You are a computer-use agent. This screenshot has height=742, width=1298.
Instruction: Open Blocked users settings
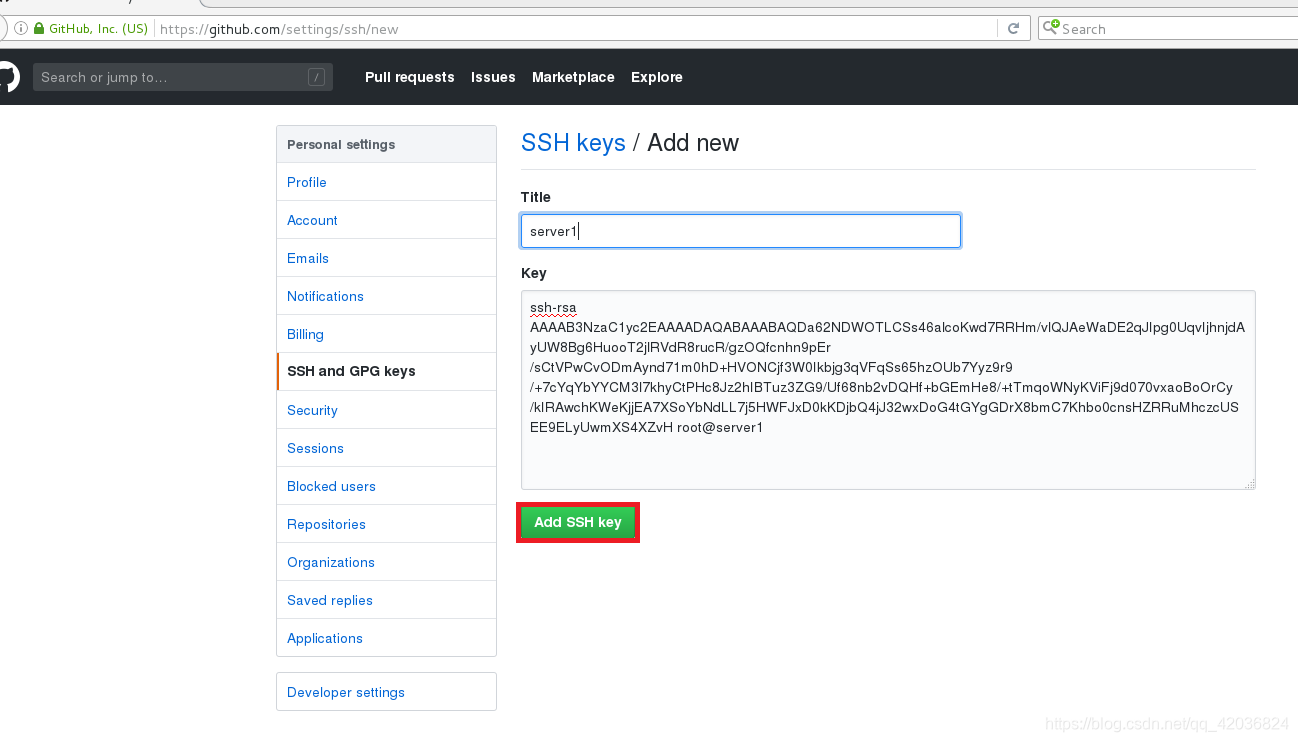[386, 486]
